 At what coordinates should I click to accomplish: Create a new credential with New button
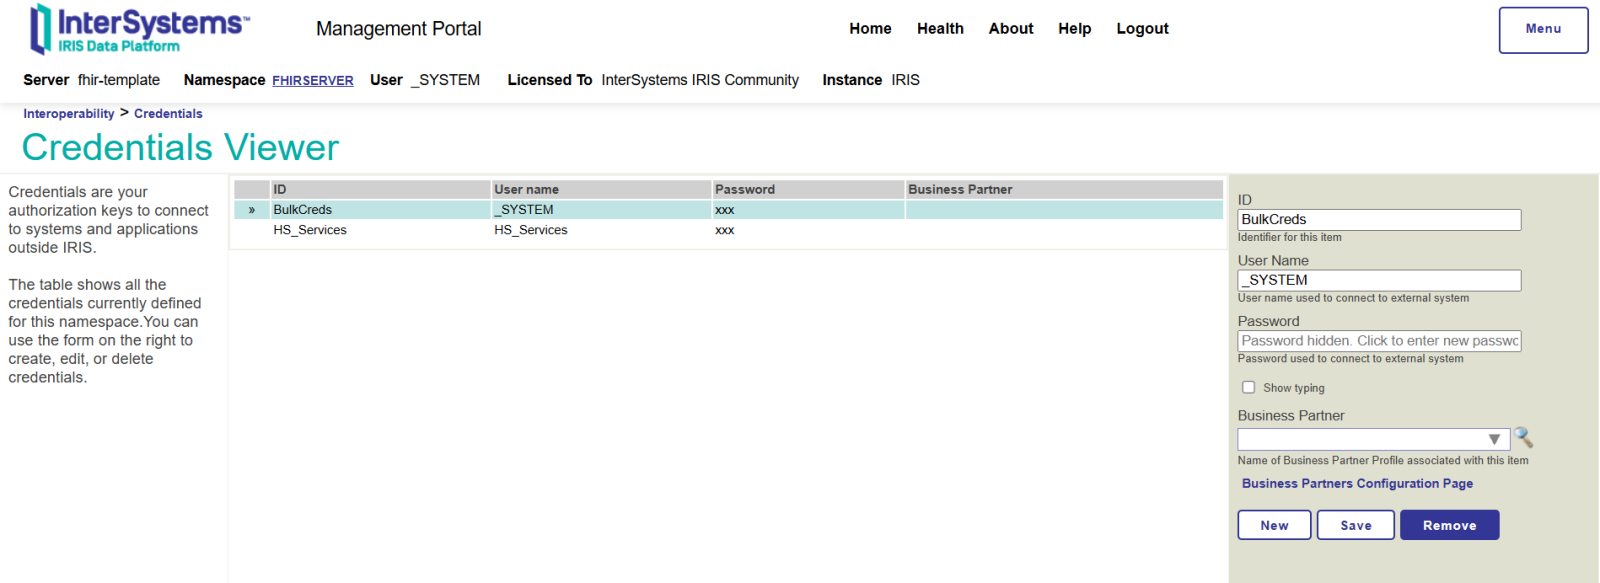pos(1274,525)
